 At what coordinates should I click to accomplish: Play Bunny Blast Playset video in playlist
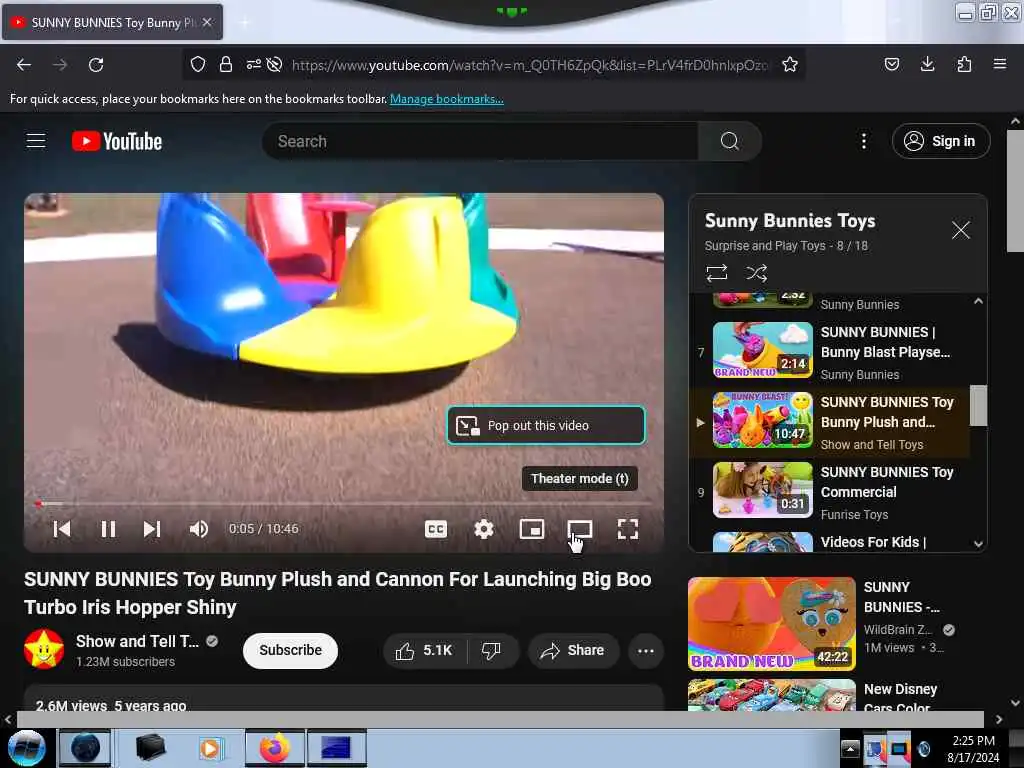pos(831,352)
